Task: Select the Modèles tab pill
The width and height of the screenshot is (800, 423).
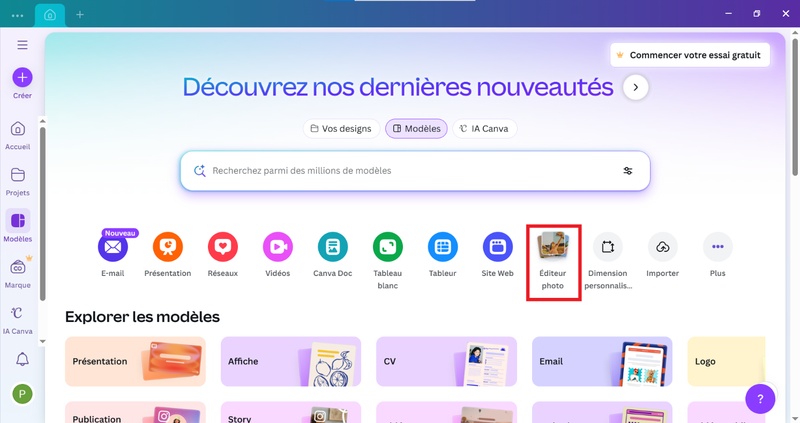Action: [416, 129]
